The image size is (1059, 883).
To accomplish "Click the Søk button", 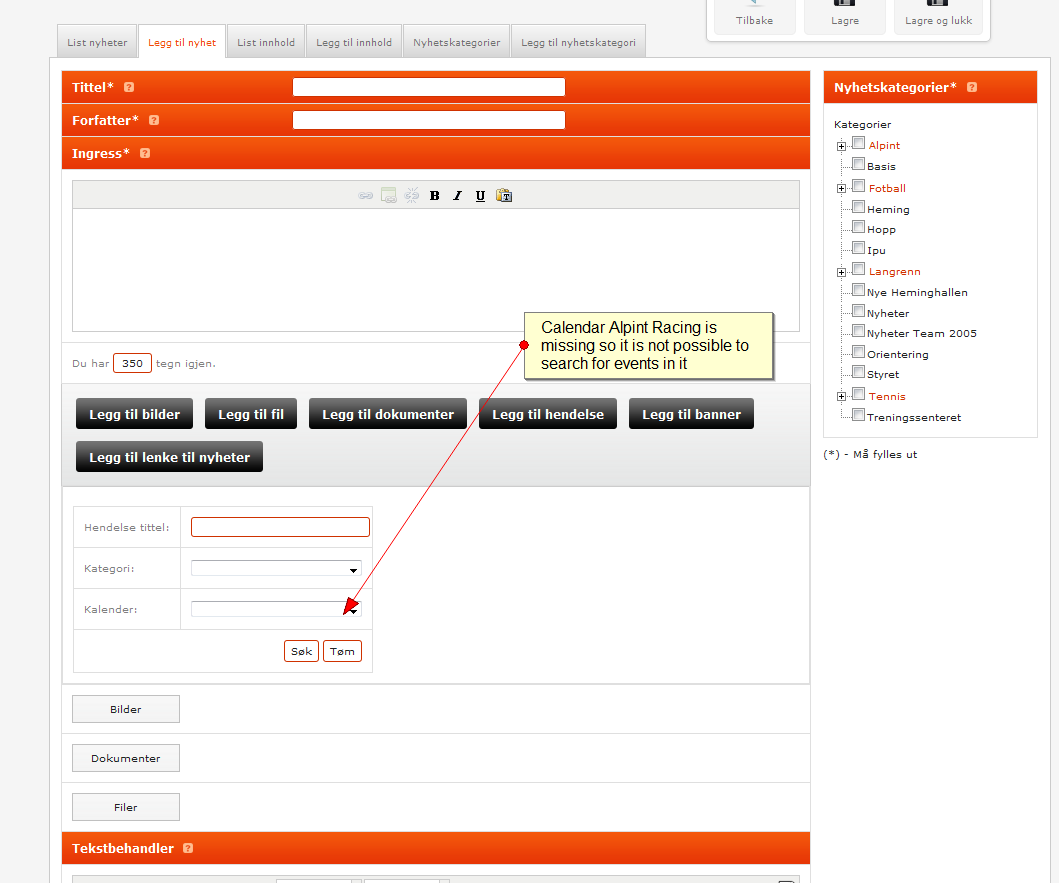I will [301, 651].
